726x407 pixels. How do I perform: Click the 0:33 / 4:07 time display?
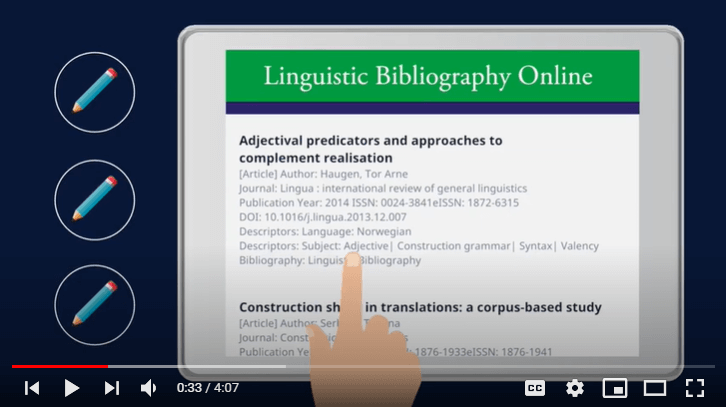coord(209,388)
